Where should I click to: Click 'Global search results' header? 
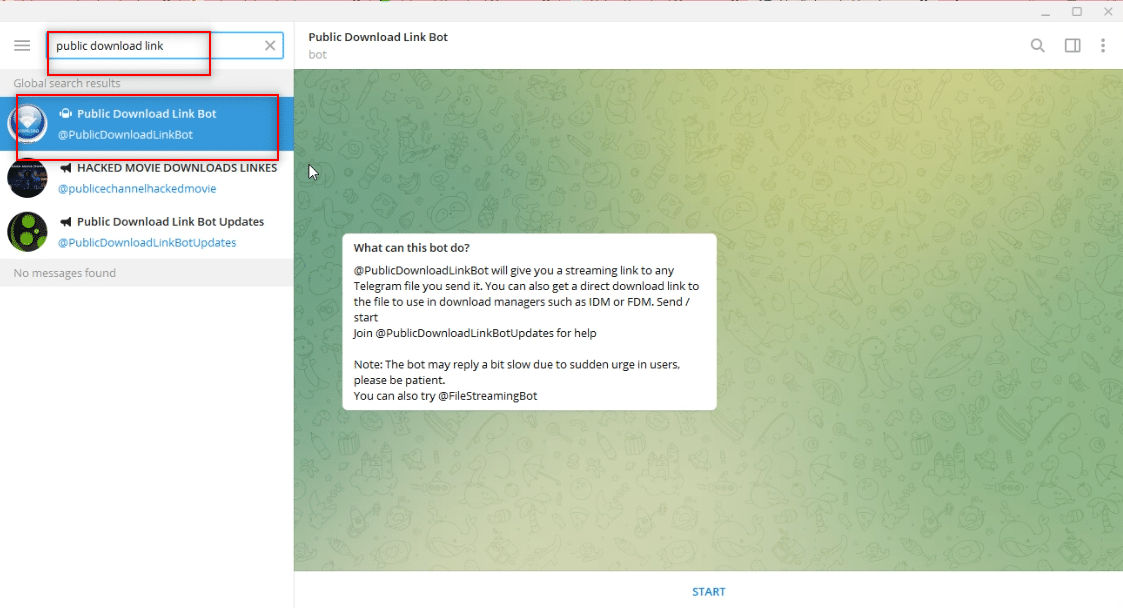coord(67,83)
